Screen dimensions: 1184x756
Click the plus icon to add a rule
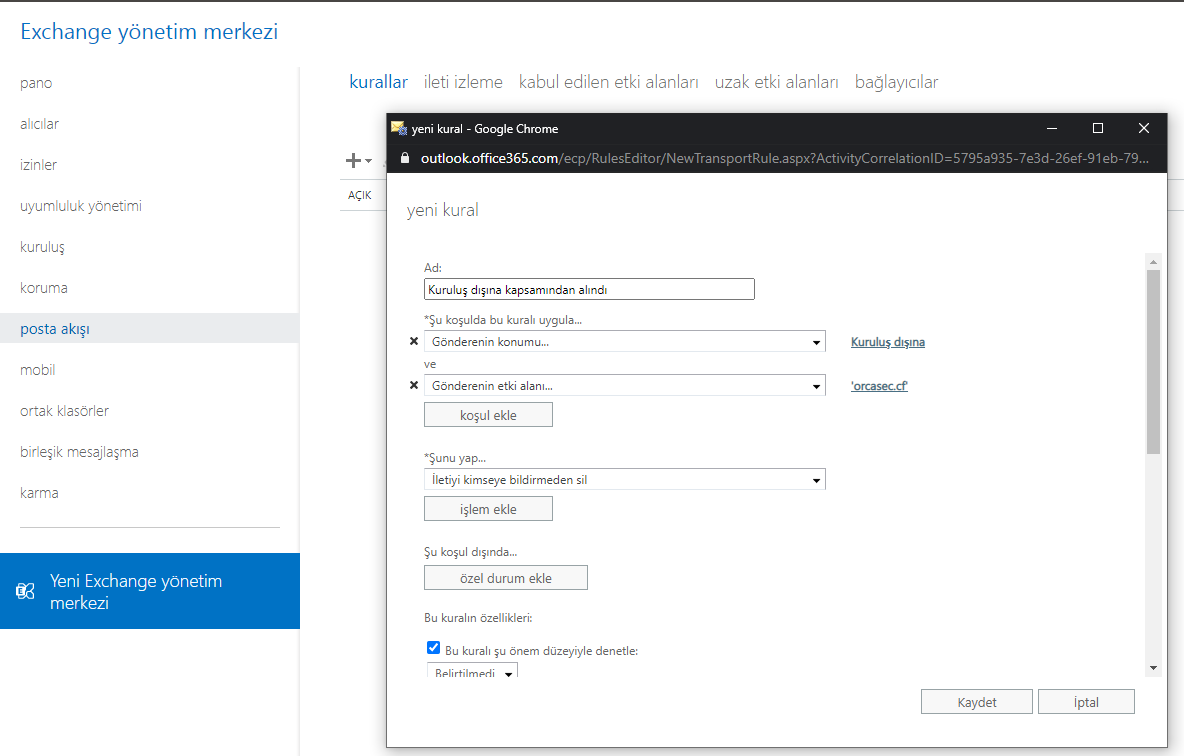(x=353, y=160)
